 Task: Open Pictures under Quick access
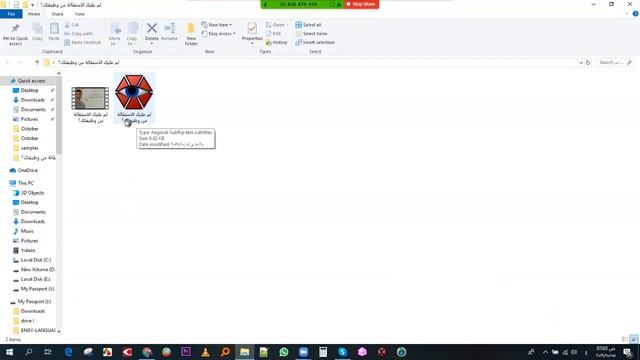tap(29, 119)
